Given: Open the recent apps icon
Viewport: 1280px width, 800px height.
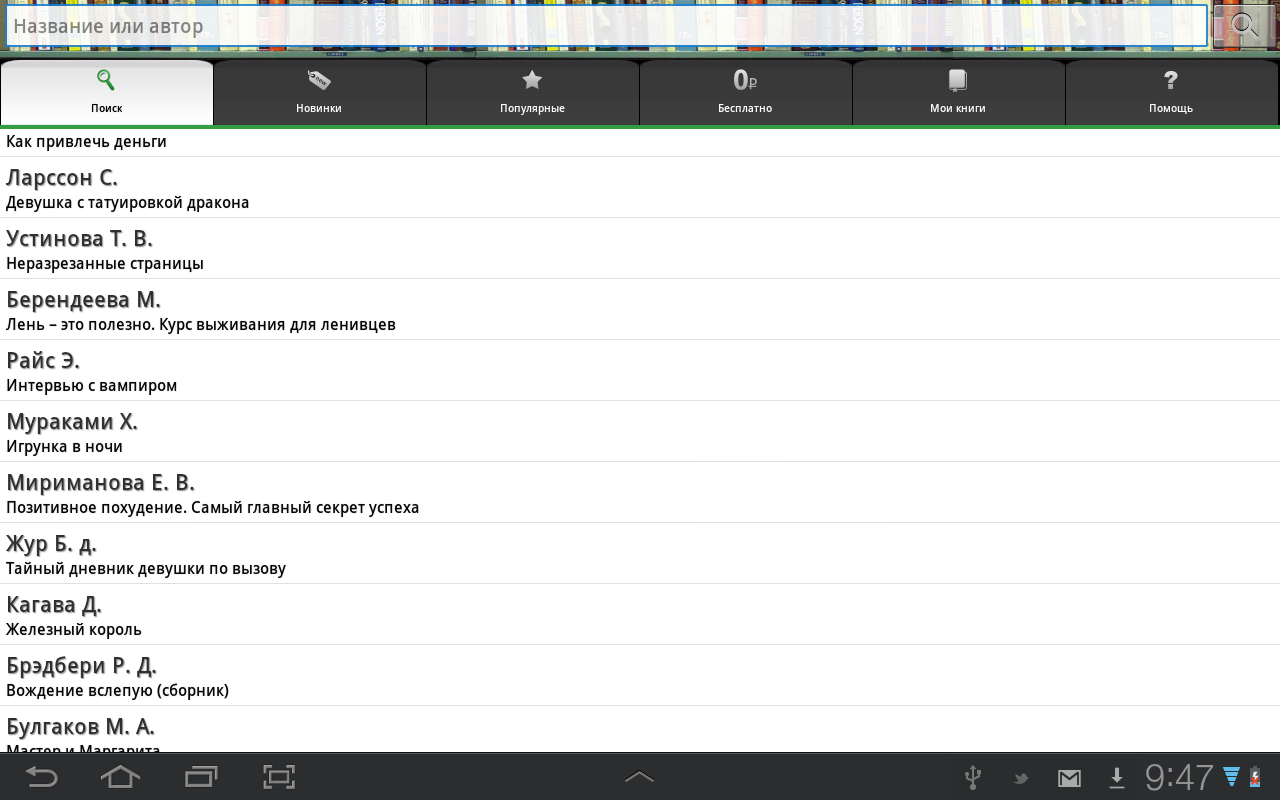Looking at the screenshot, I should (x=201, y=777).
